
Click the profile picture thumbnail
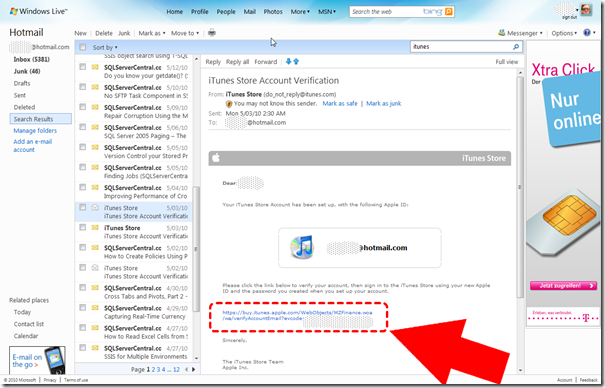[586, 10]
